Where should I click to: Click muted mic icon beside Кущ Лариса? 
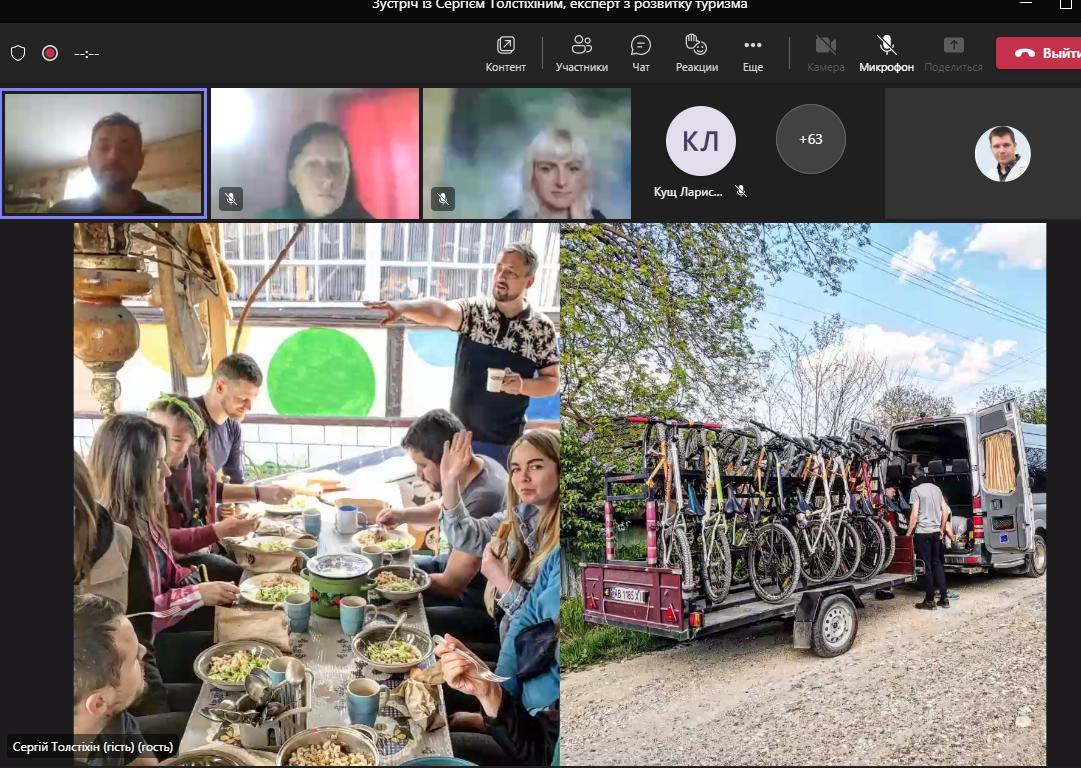click(741, 191)
